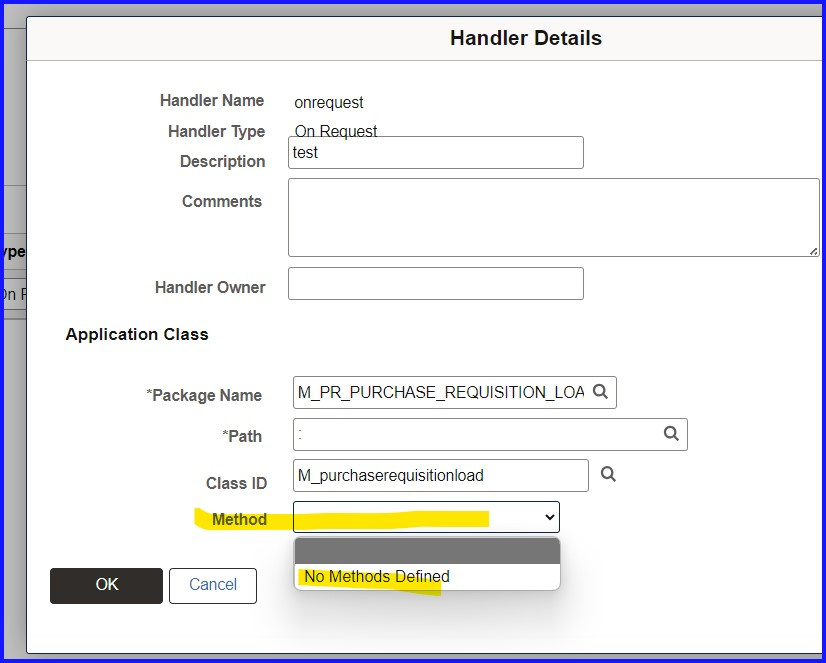Open Path lookup magnifier icon
Screen dimensions: 826x663
tap(671, 433)
